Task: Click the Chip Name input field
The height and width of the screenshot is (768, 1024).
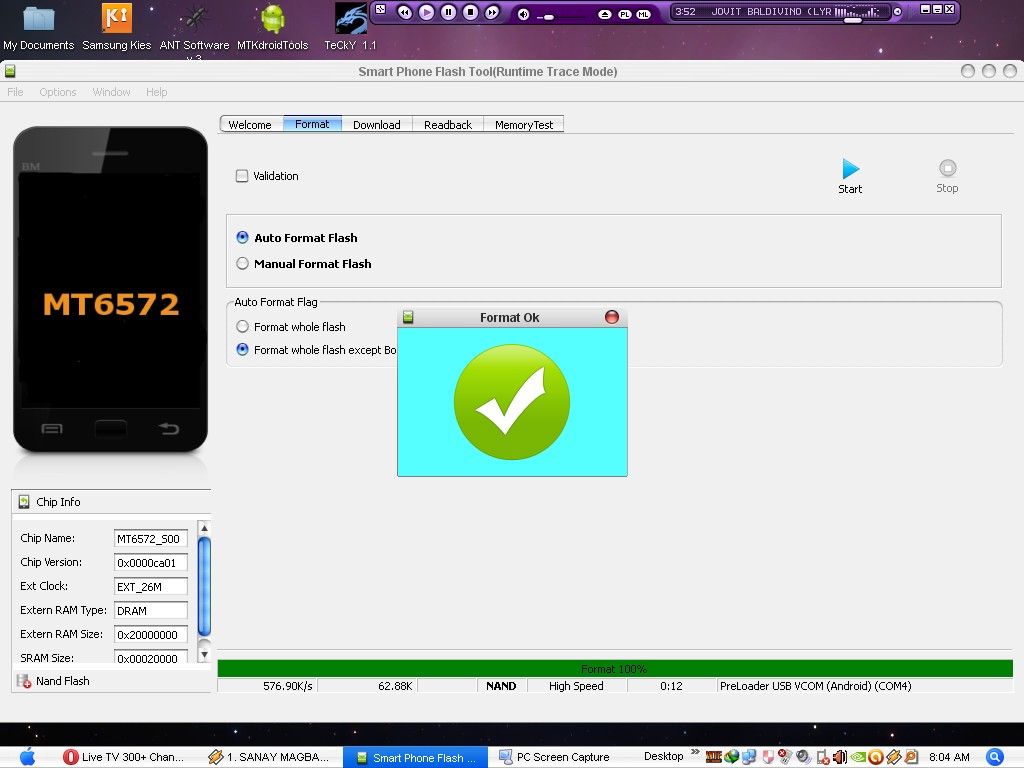Action: (150, 539)
